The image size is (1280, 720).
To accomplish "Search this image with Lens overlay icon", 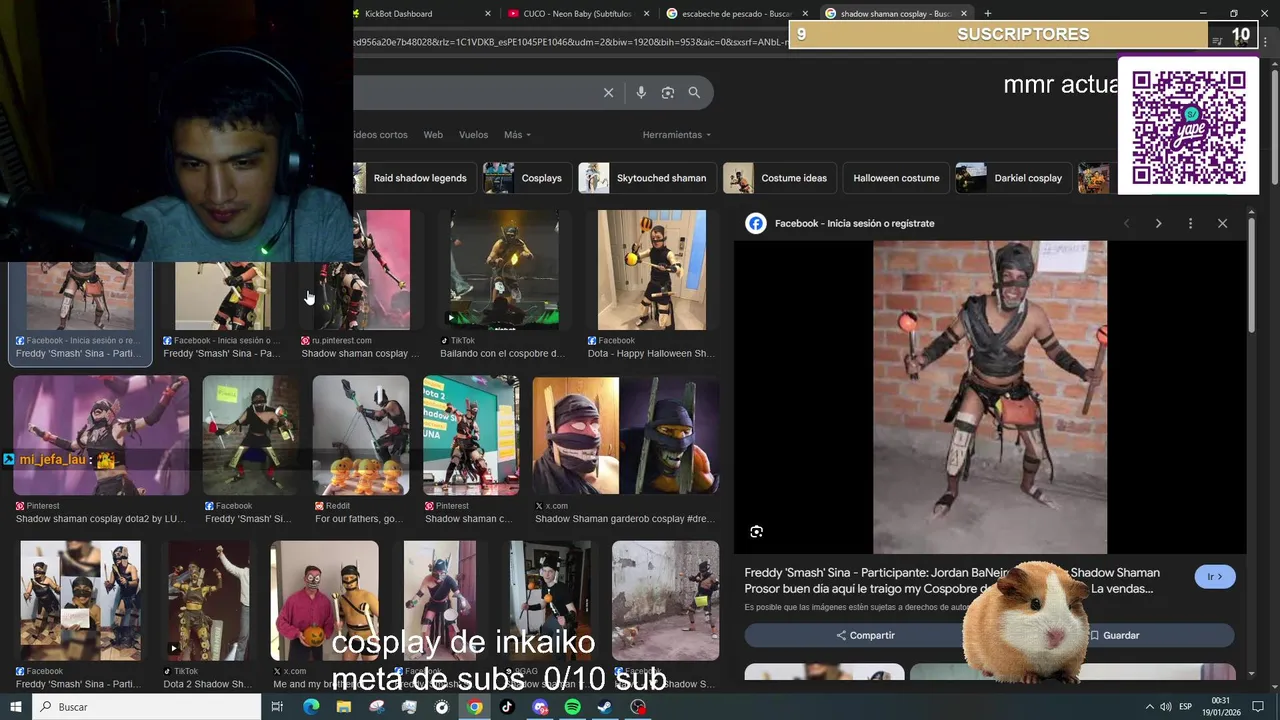I will (x=756, y=532).
